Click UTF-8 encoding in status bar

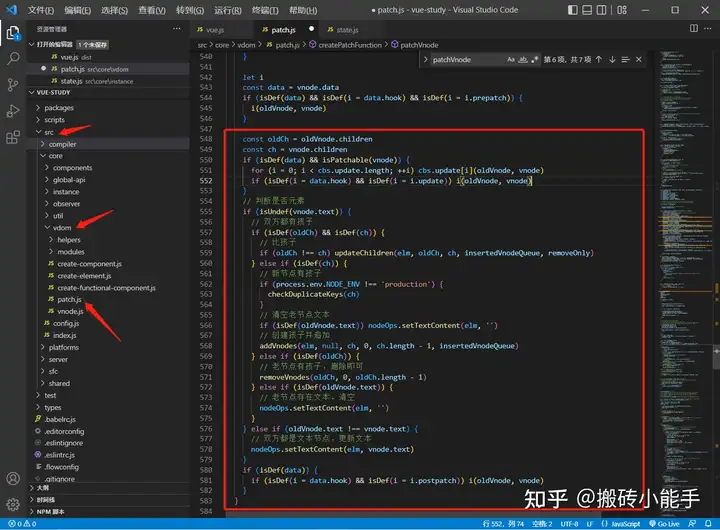(x=569, y=524)
